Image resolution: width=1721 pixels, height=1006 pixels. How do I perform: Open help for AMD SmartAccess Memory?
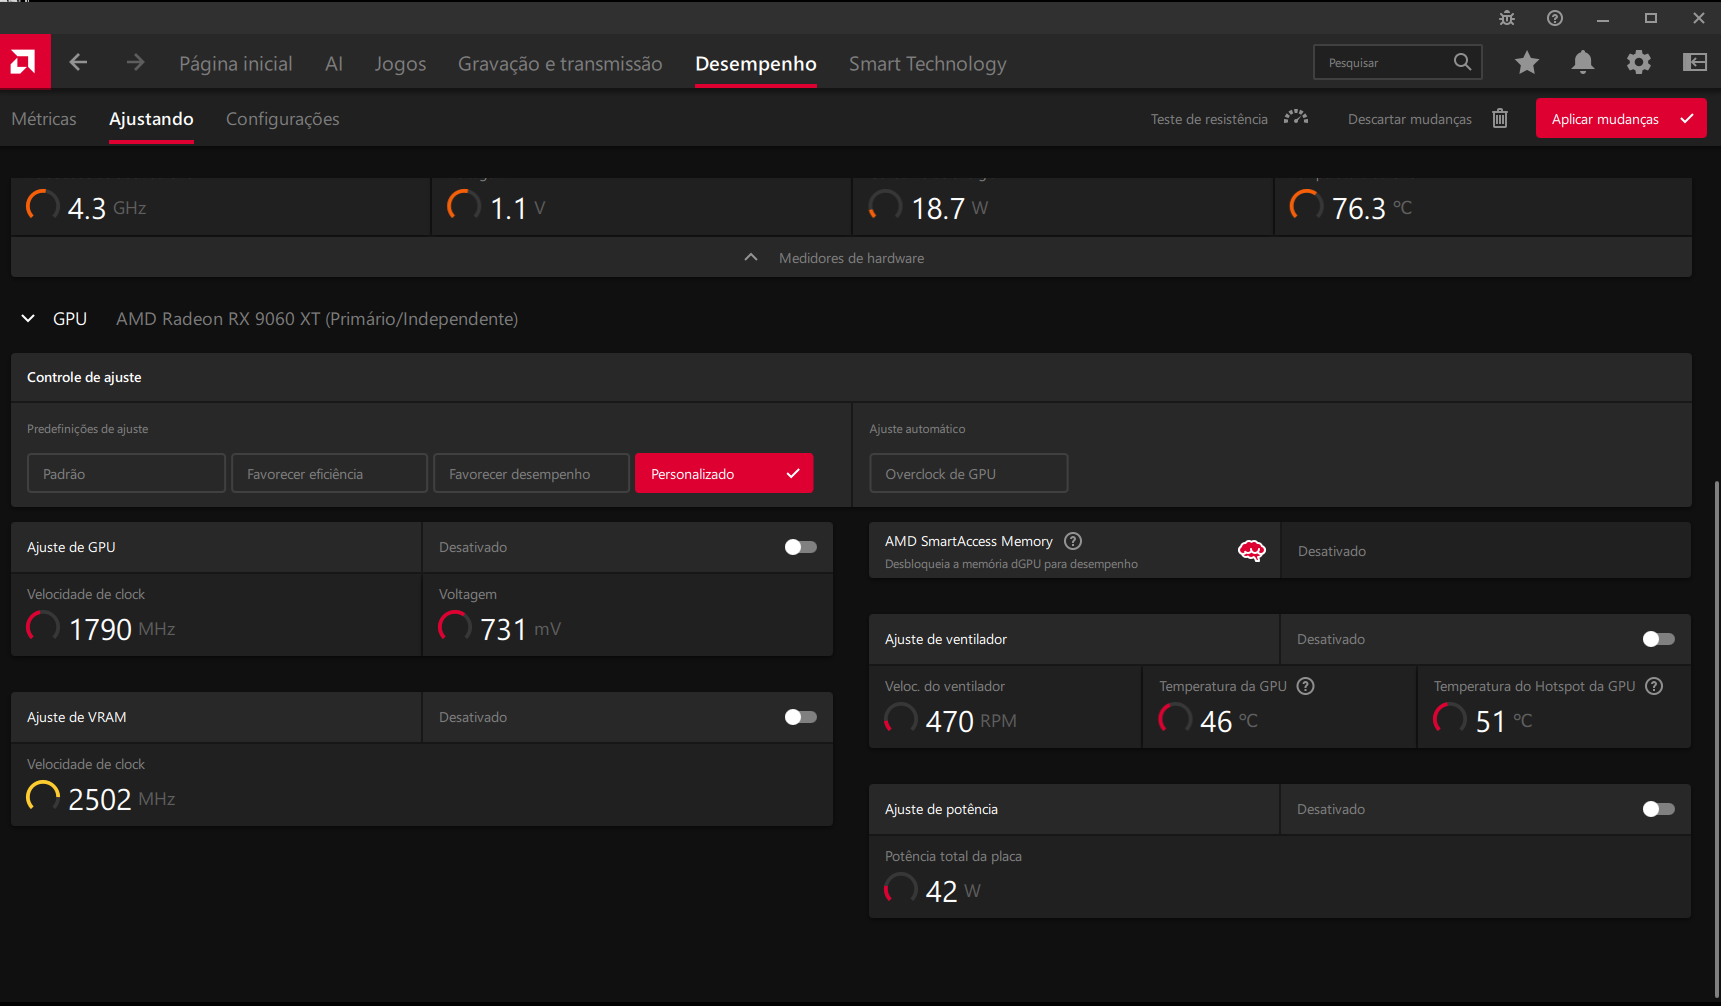tap(1073, 541)
